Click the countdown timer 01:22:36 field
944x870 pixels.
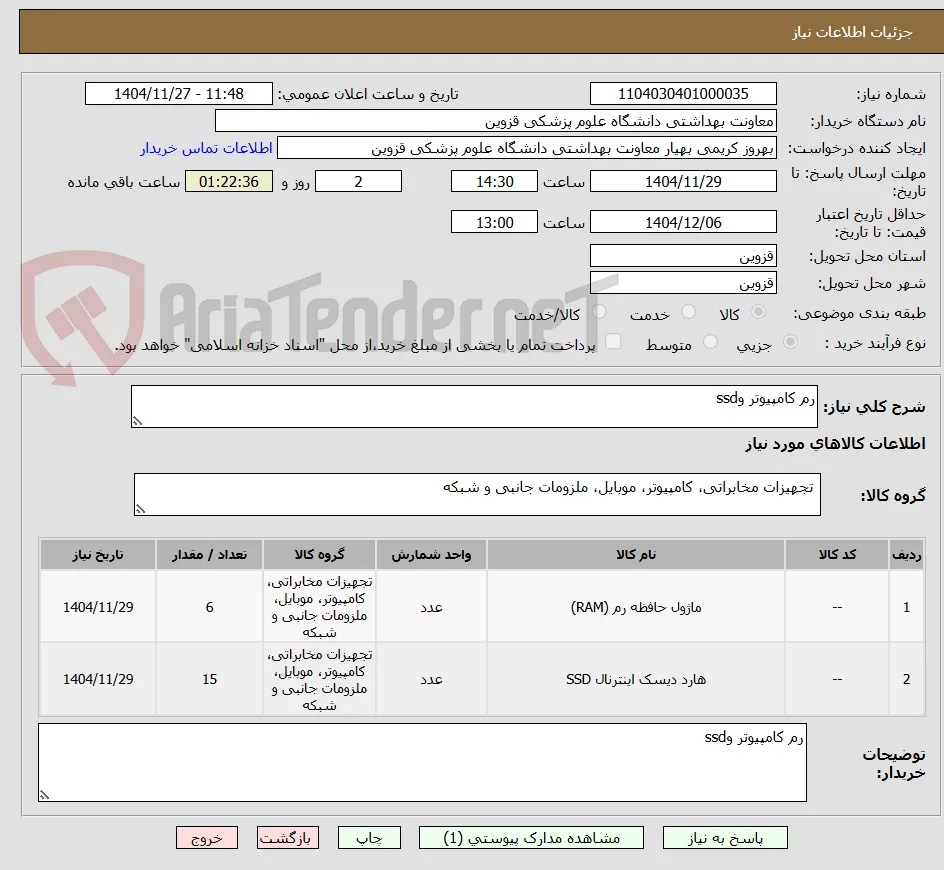pos(229,181)
